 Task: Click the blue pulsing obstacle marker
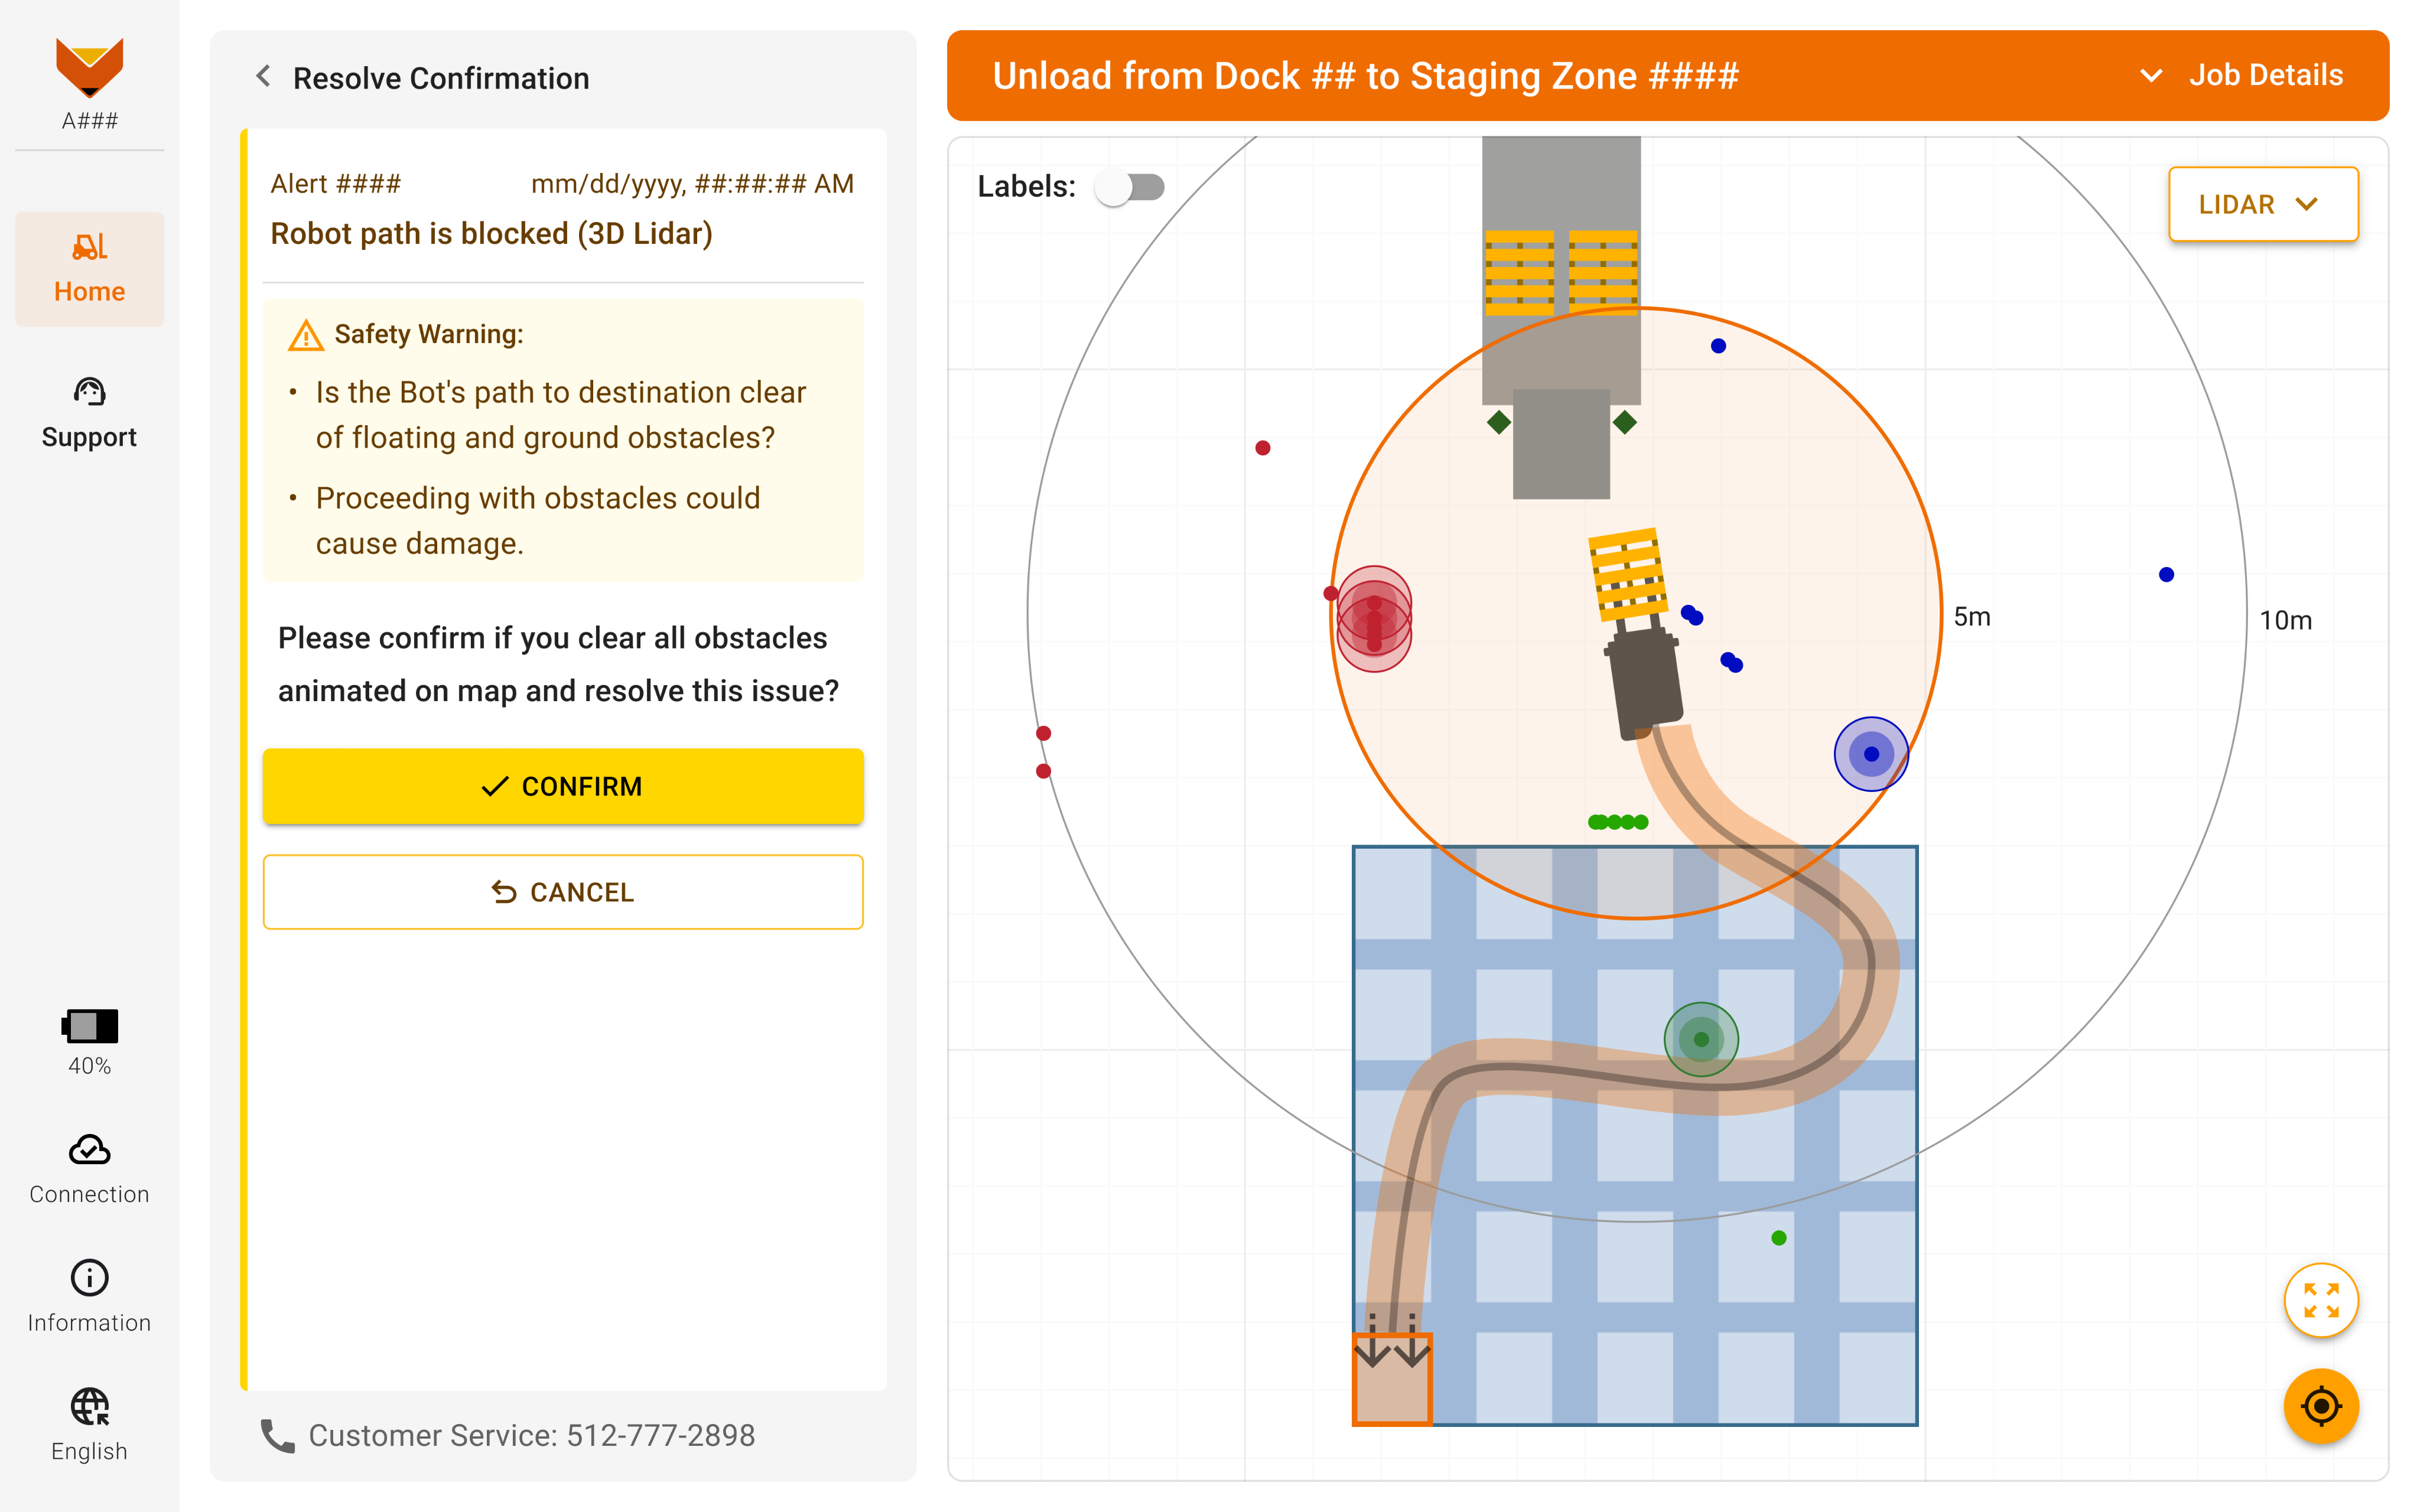1871,754
